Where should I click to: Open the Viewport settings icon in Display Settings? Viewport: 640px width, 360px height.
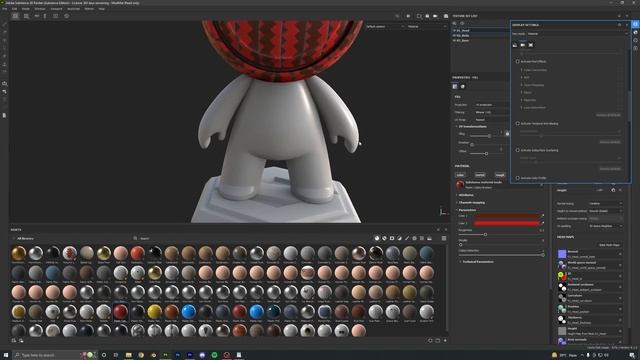point(531,45)
